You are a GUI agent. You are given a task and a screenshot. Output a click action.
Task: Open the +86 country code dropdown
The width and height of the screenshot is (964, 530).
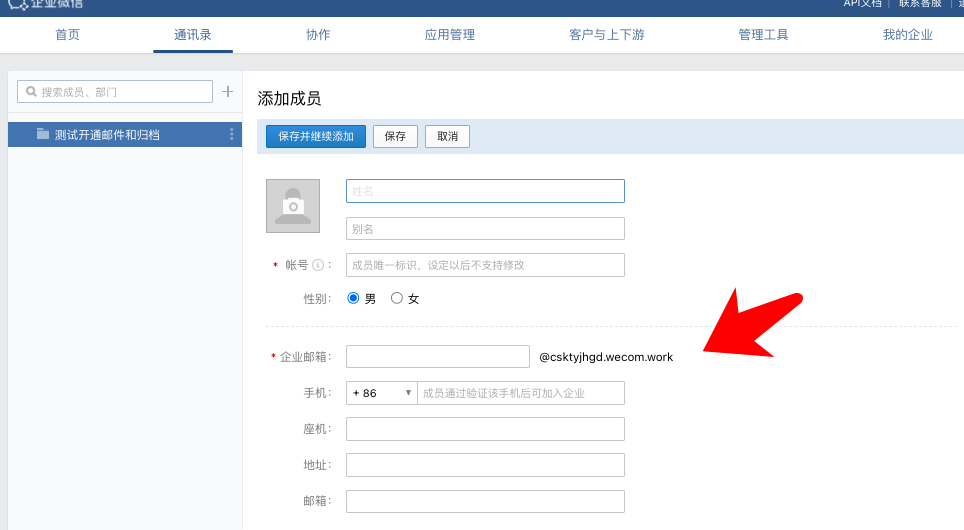[381, 393]
